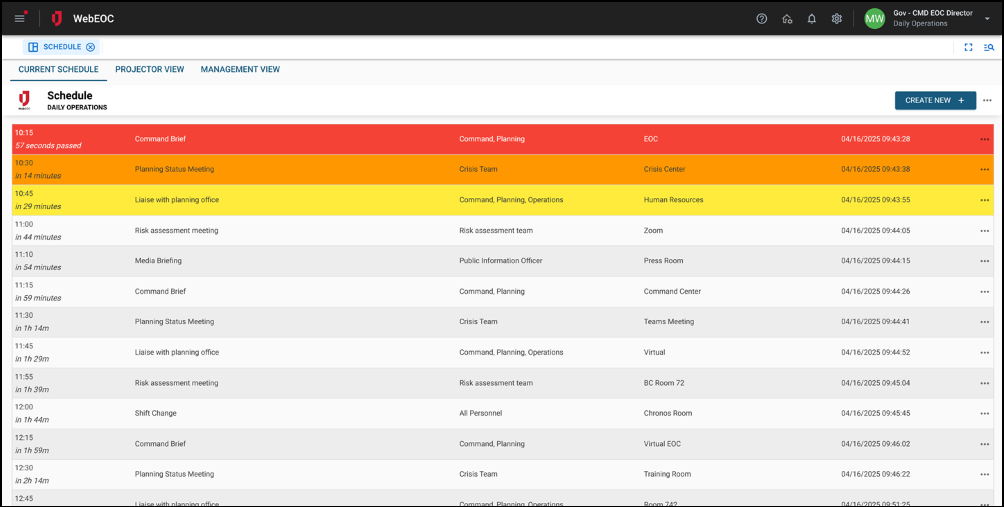Image resolution: width=1004 pixels, height=507 pixels.
Task: Open the settings gear icon
Action: coord(837,18)
